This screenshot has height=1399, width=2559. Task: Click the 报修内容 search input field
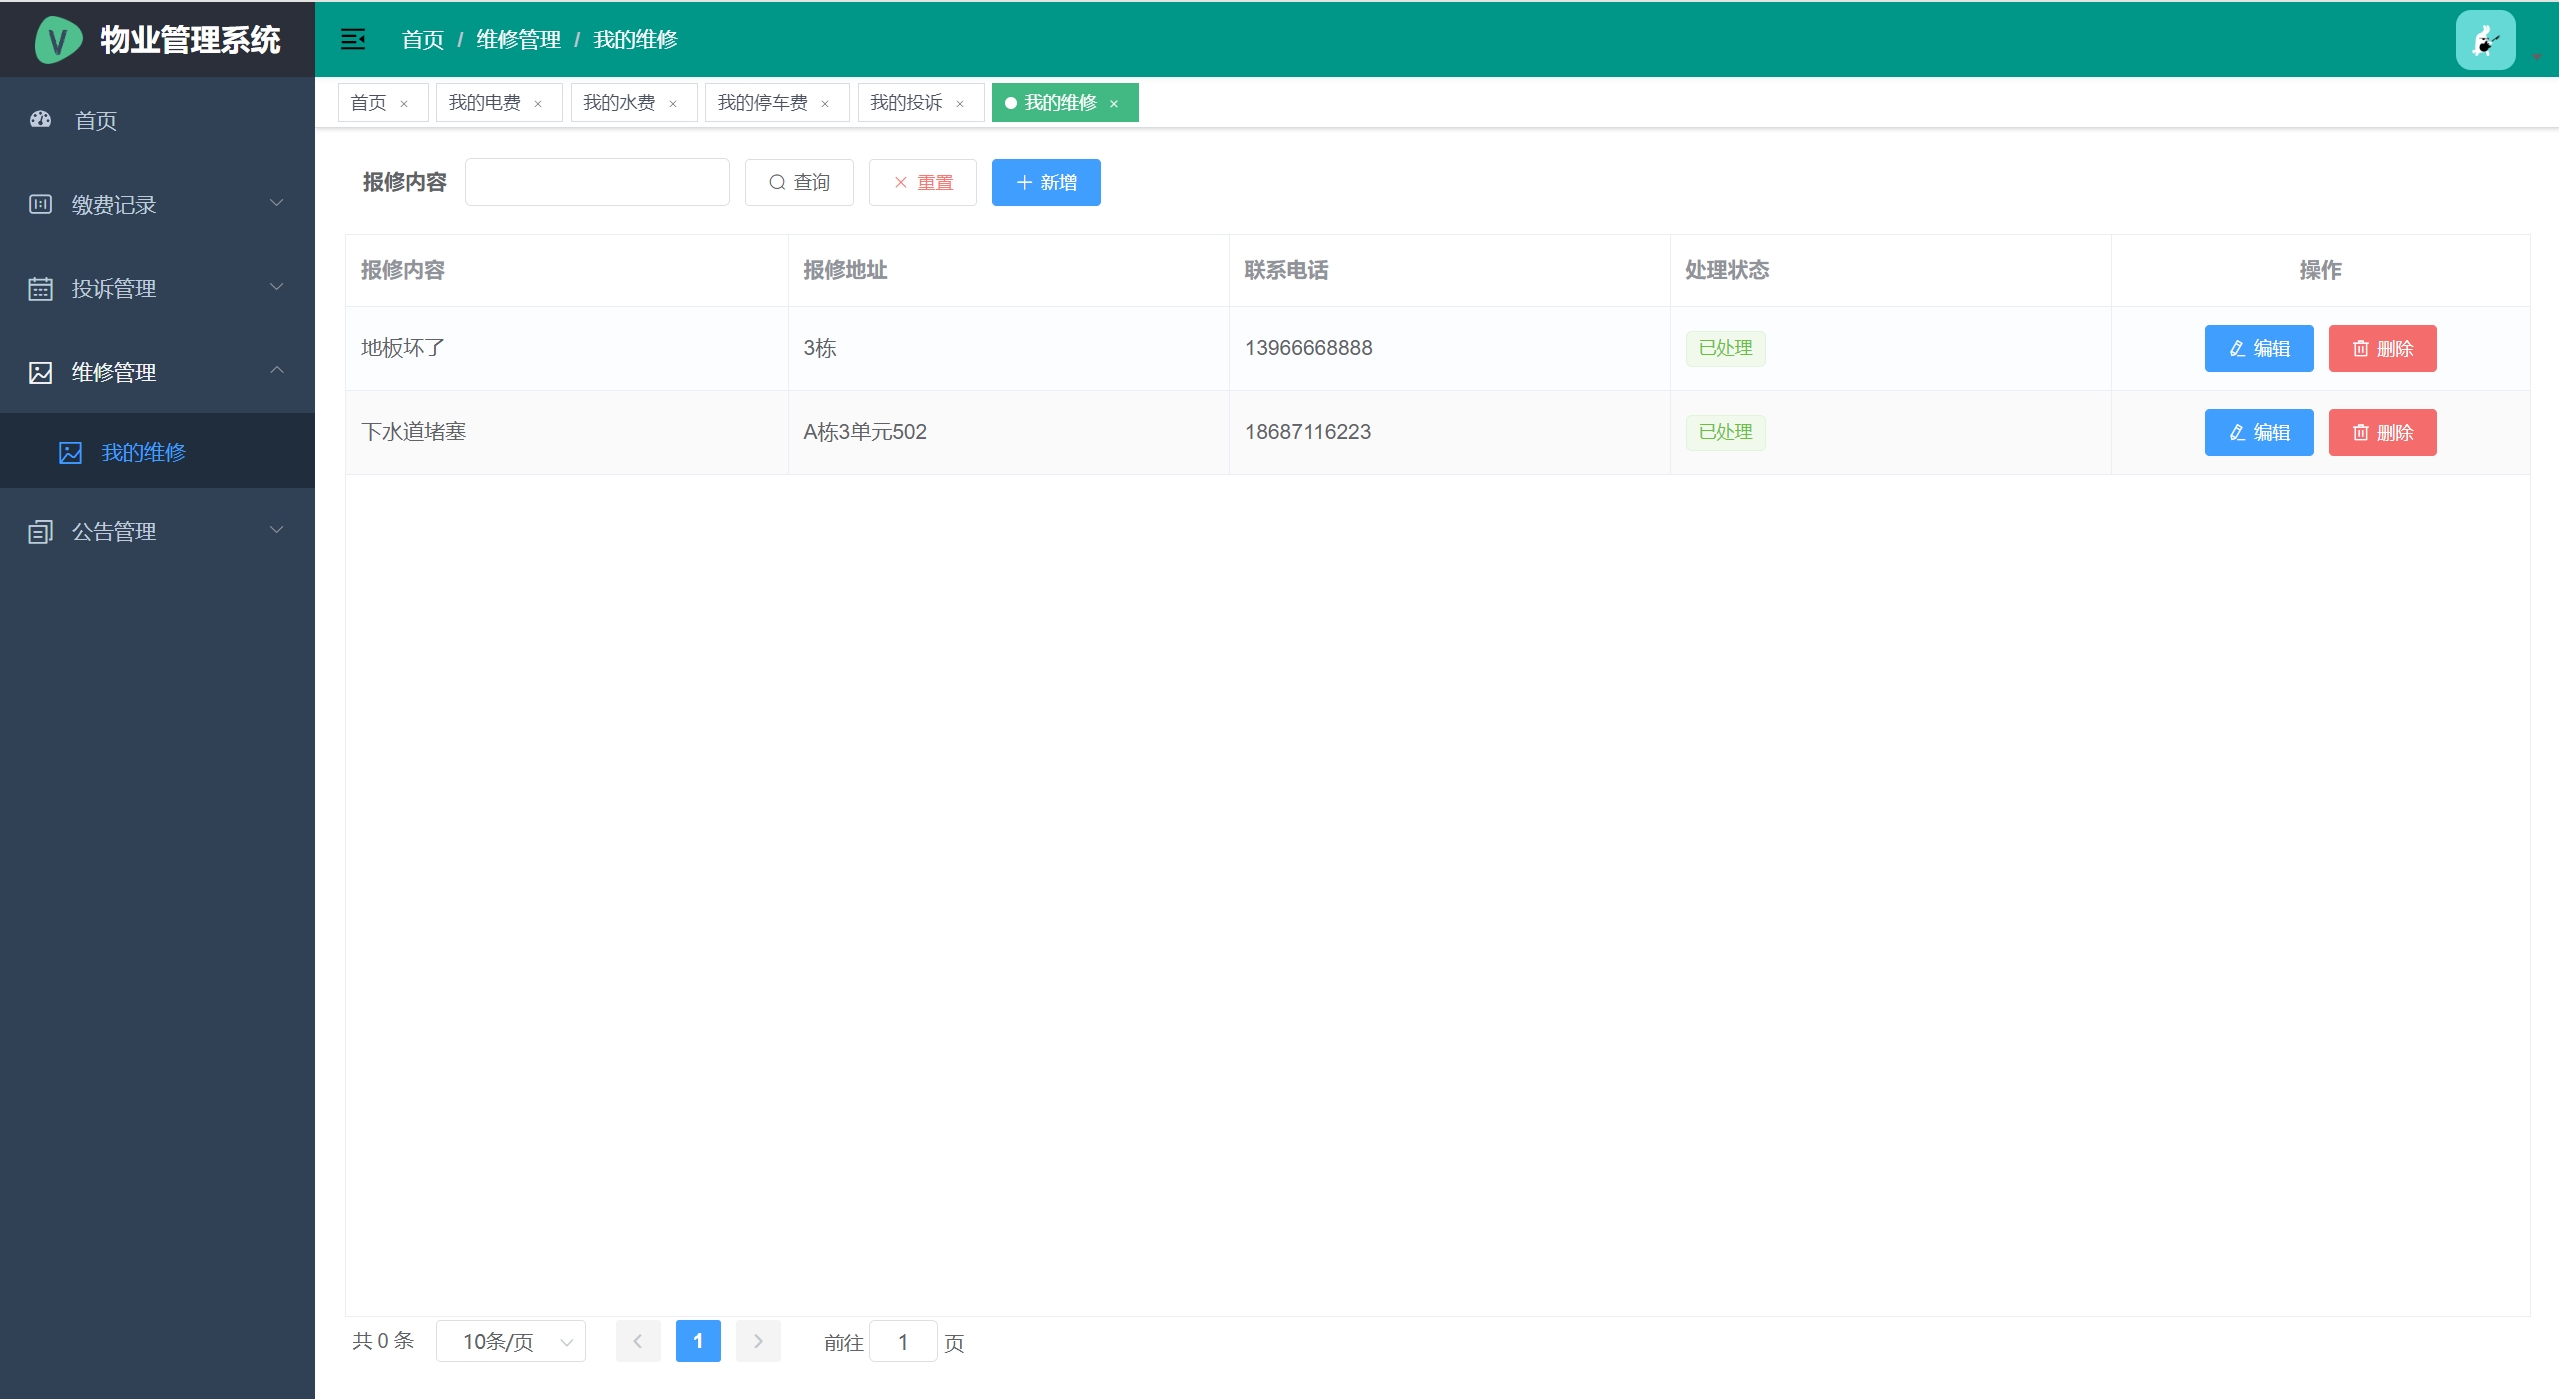click(x=597, y=182)
